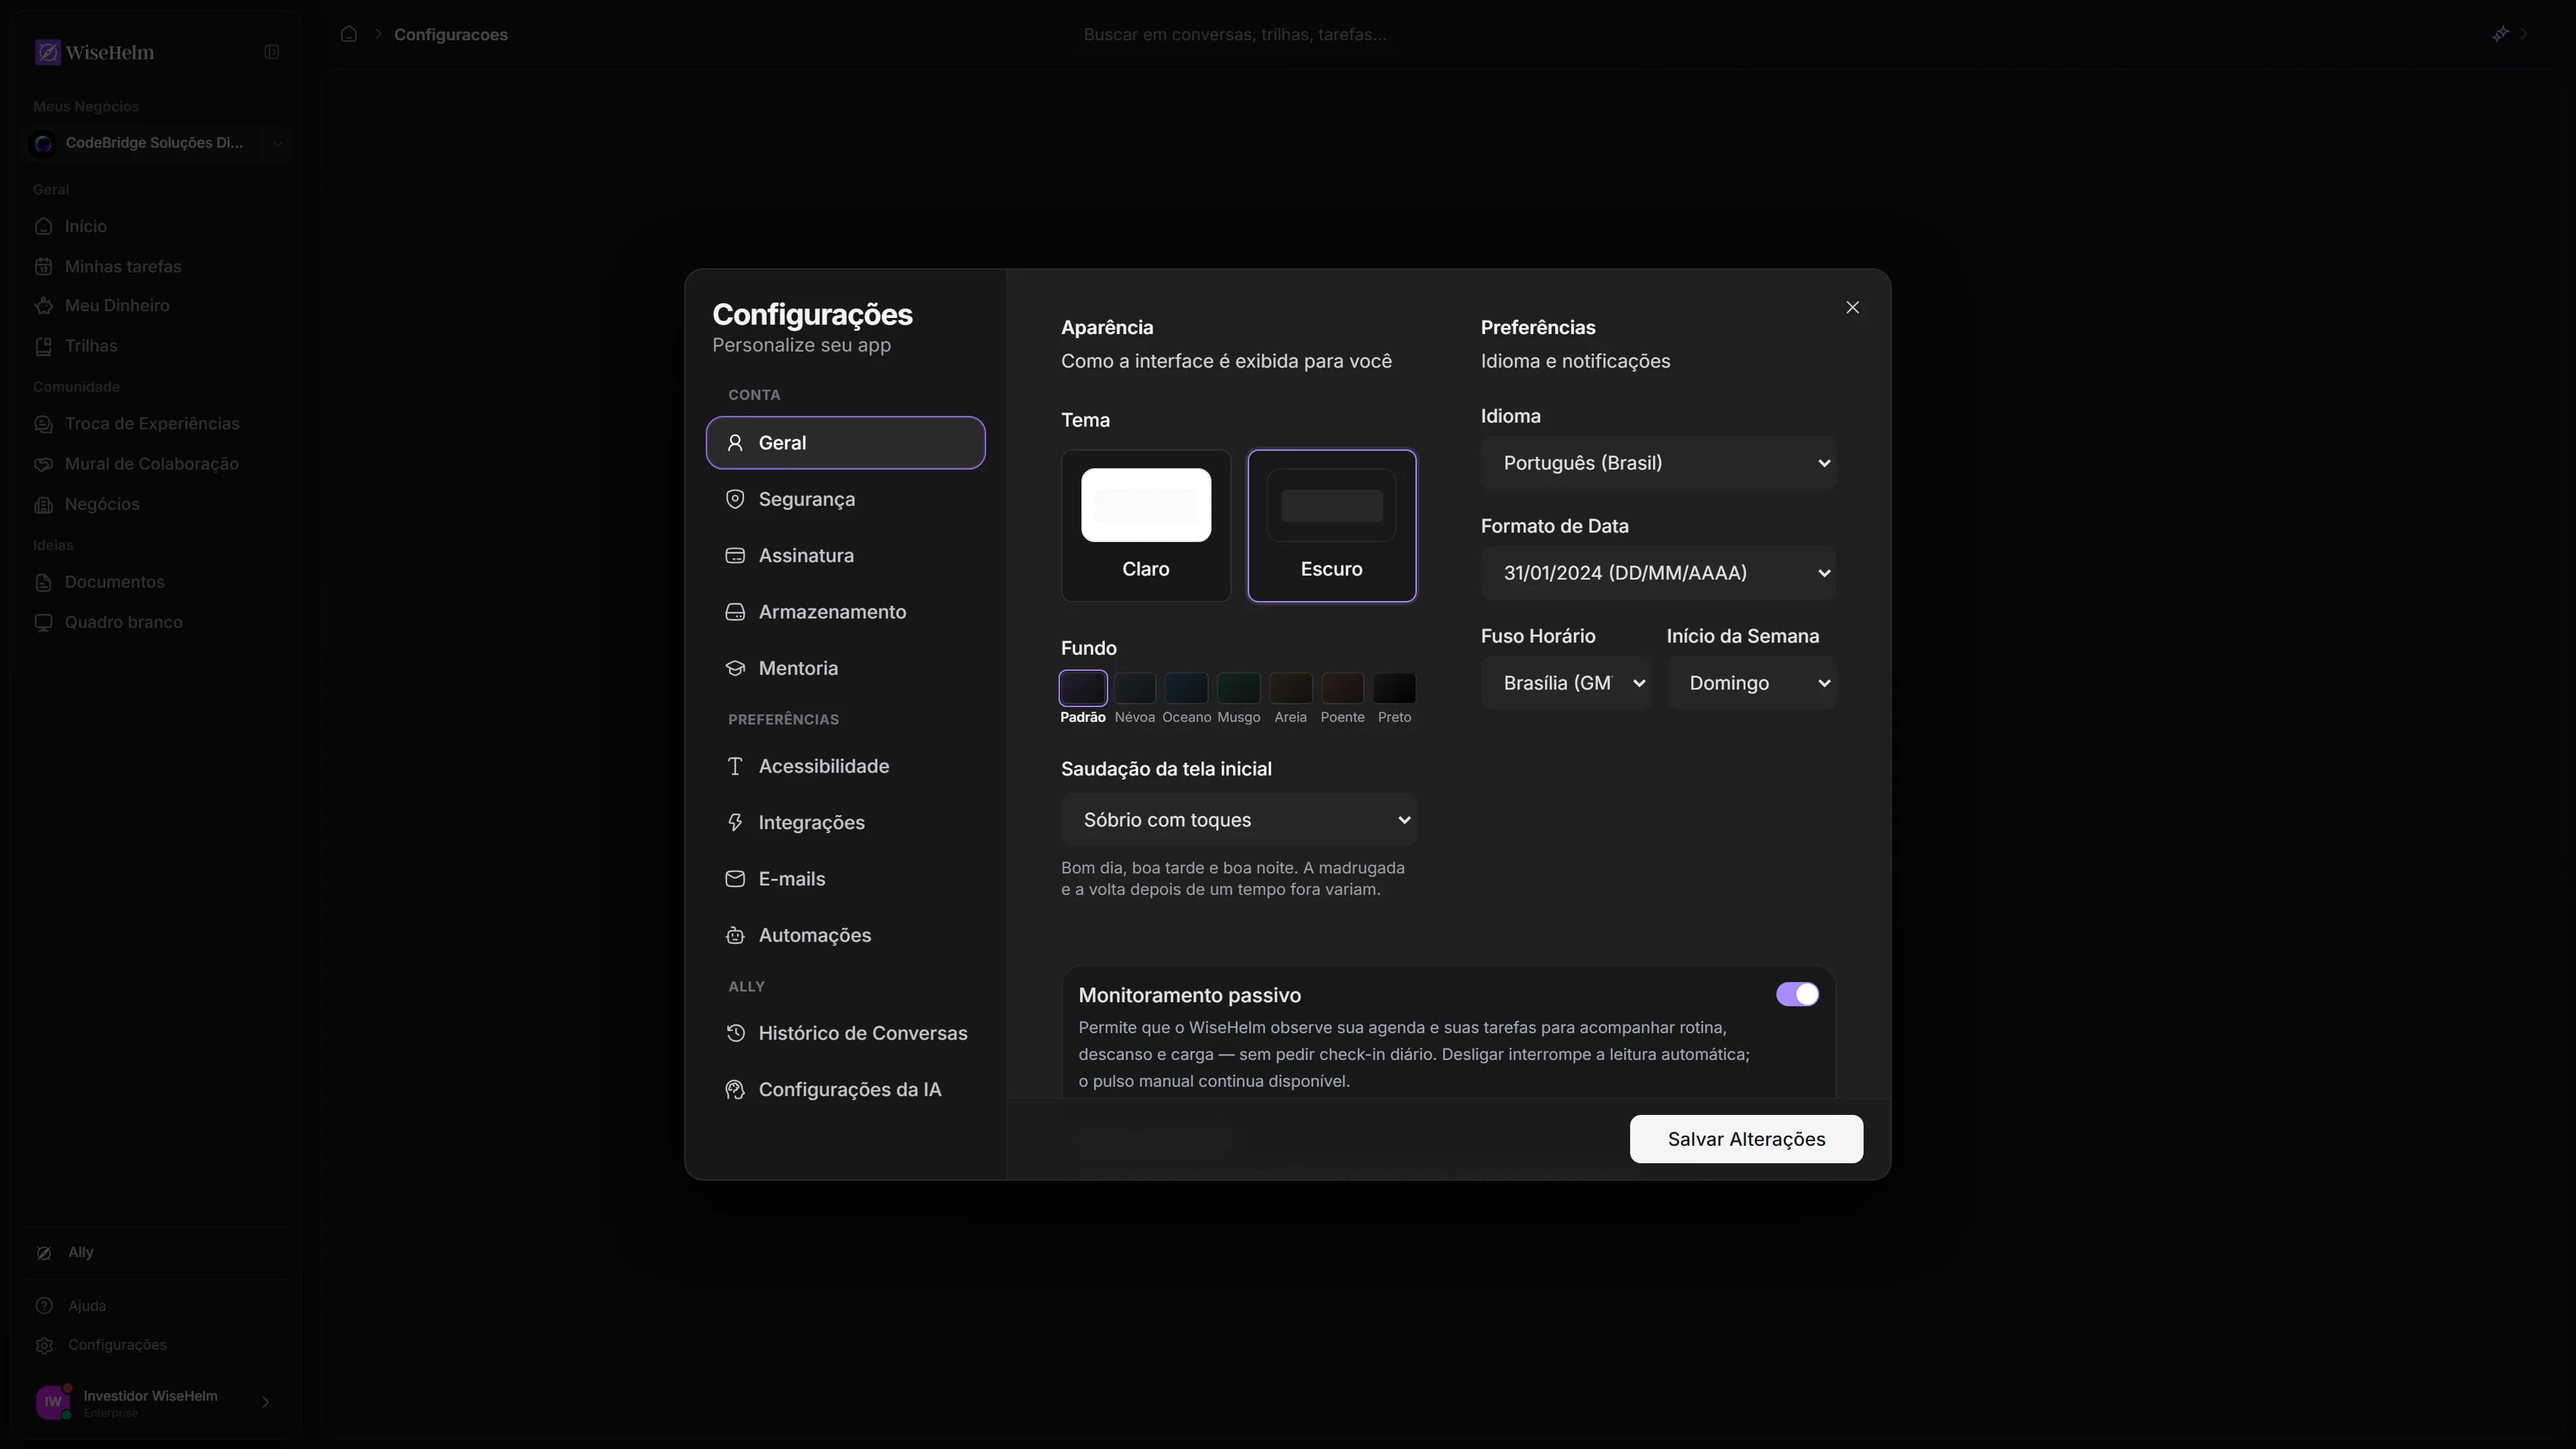Choose the Preto background swatch
Screen dimensions: 2576x1449
[1394, 688]
